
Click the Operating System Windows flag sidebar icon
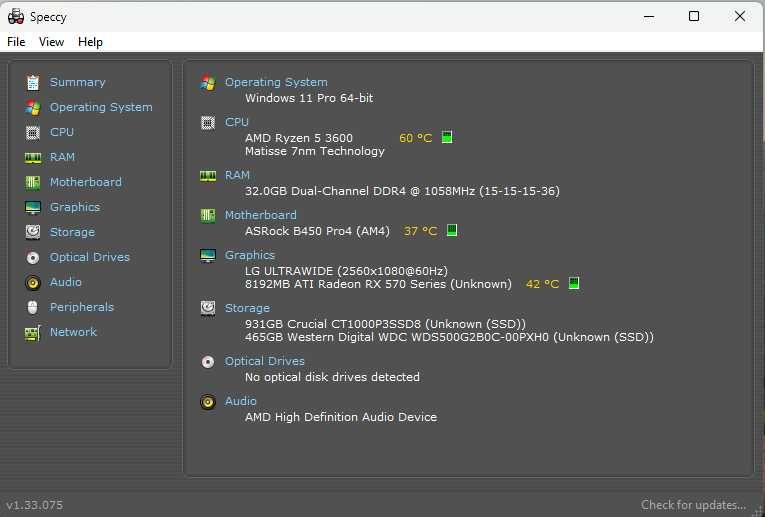click(x=33, y=107)
